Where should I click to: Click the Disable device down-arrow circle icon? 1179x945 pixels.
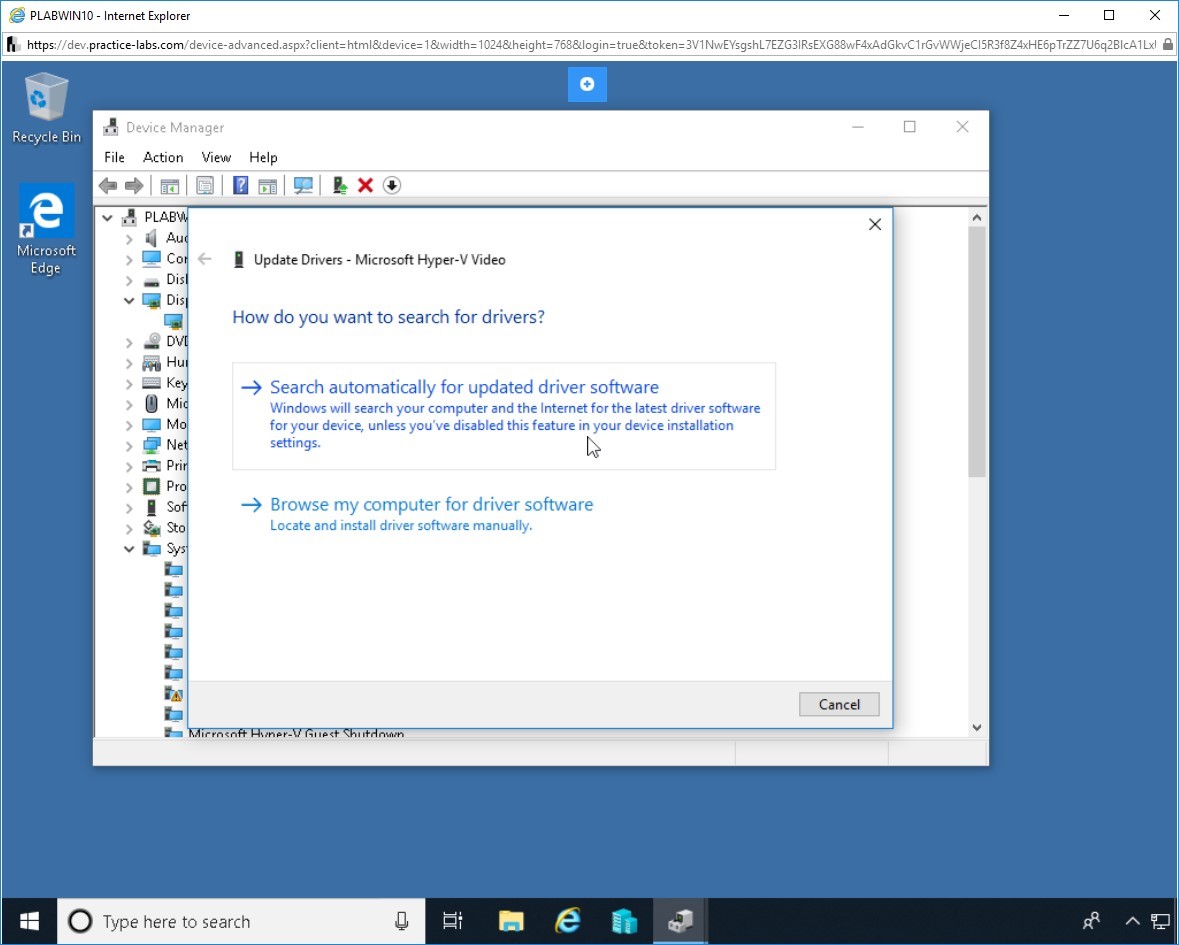(x=392, y=186)
